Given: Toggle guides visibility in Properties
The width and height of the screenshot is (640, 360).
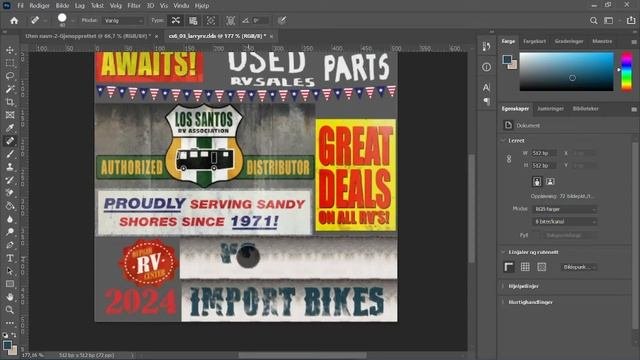Looking at the screenshot, I should pyautogui.click(x=542, y=267).
